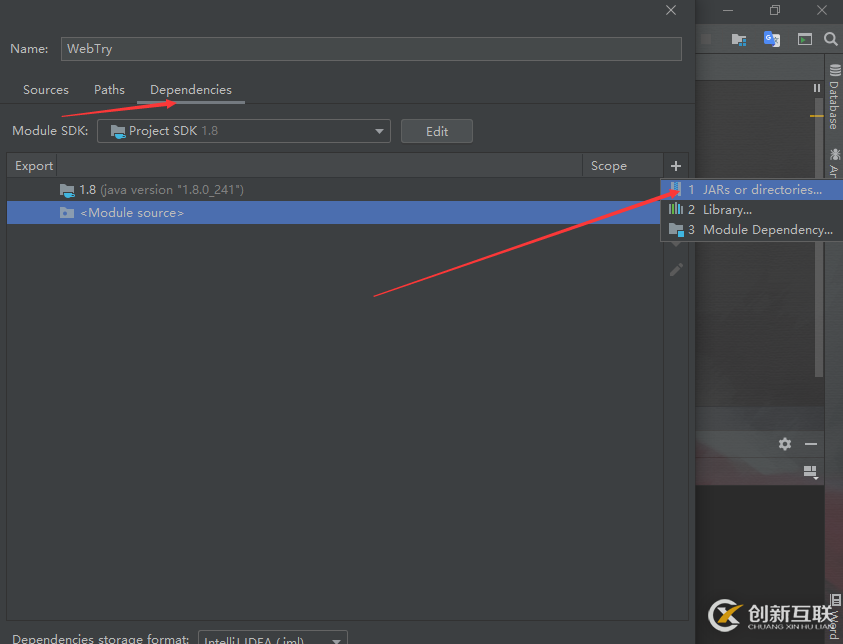Click in the module Name field
Viewport: 843px width, 644px height.
371,49
